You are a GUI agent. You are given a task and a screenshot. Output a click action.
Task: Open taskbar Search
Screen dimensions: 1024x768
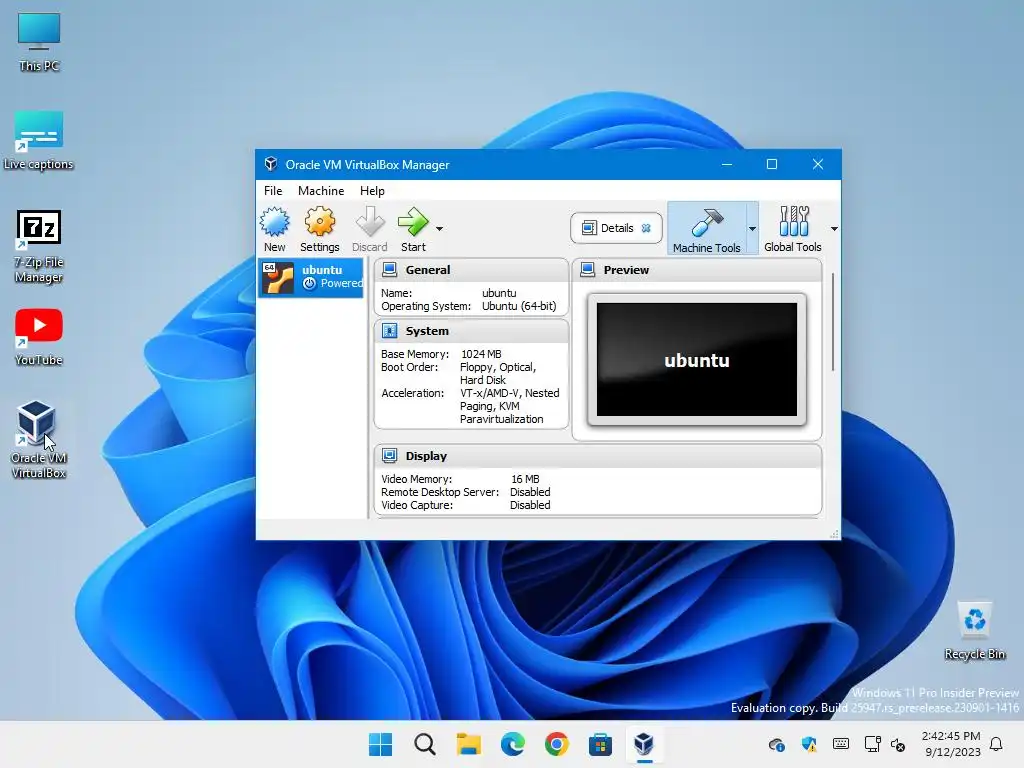(424, 744)
